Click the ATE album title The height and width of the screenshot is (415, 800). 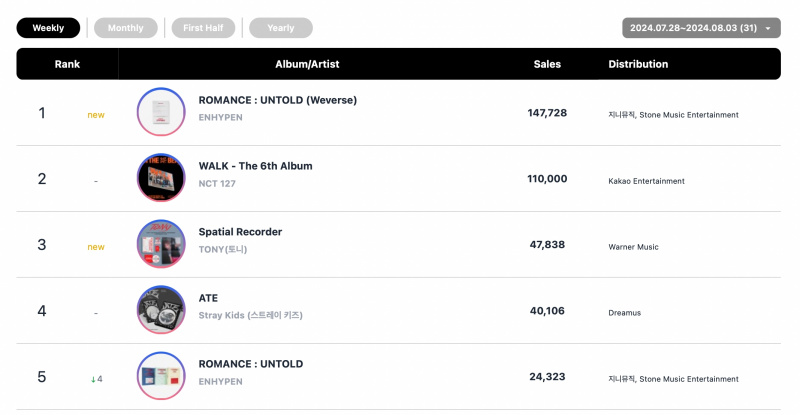coord(208,298)
